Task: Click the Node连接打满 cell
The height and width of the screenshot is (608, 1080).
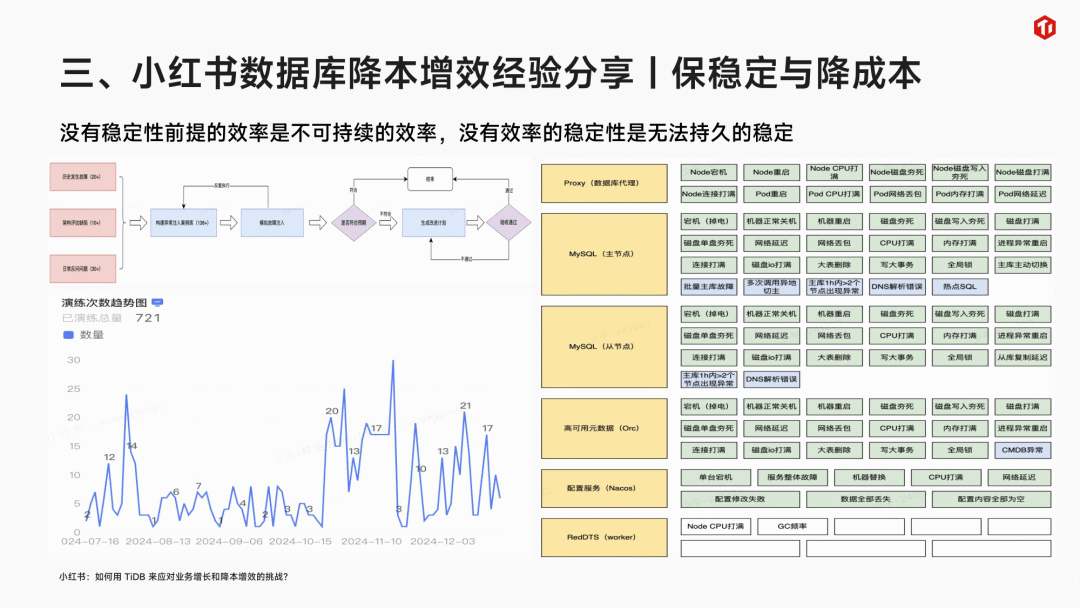Action: click(709, 194)
